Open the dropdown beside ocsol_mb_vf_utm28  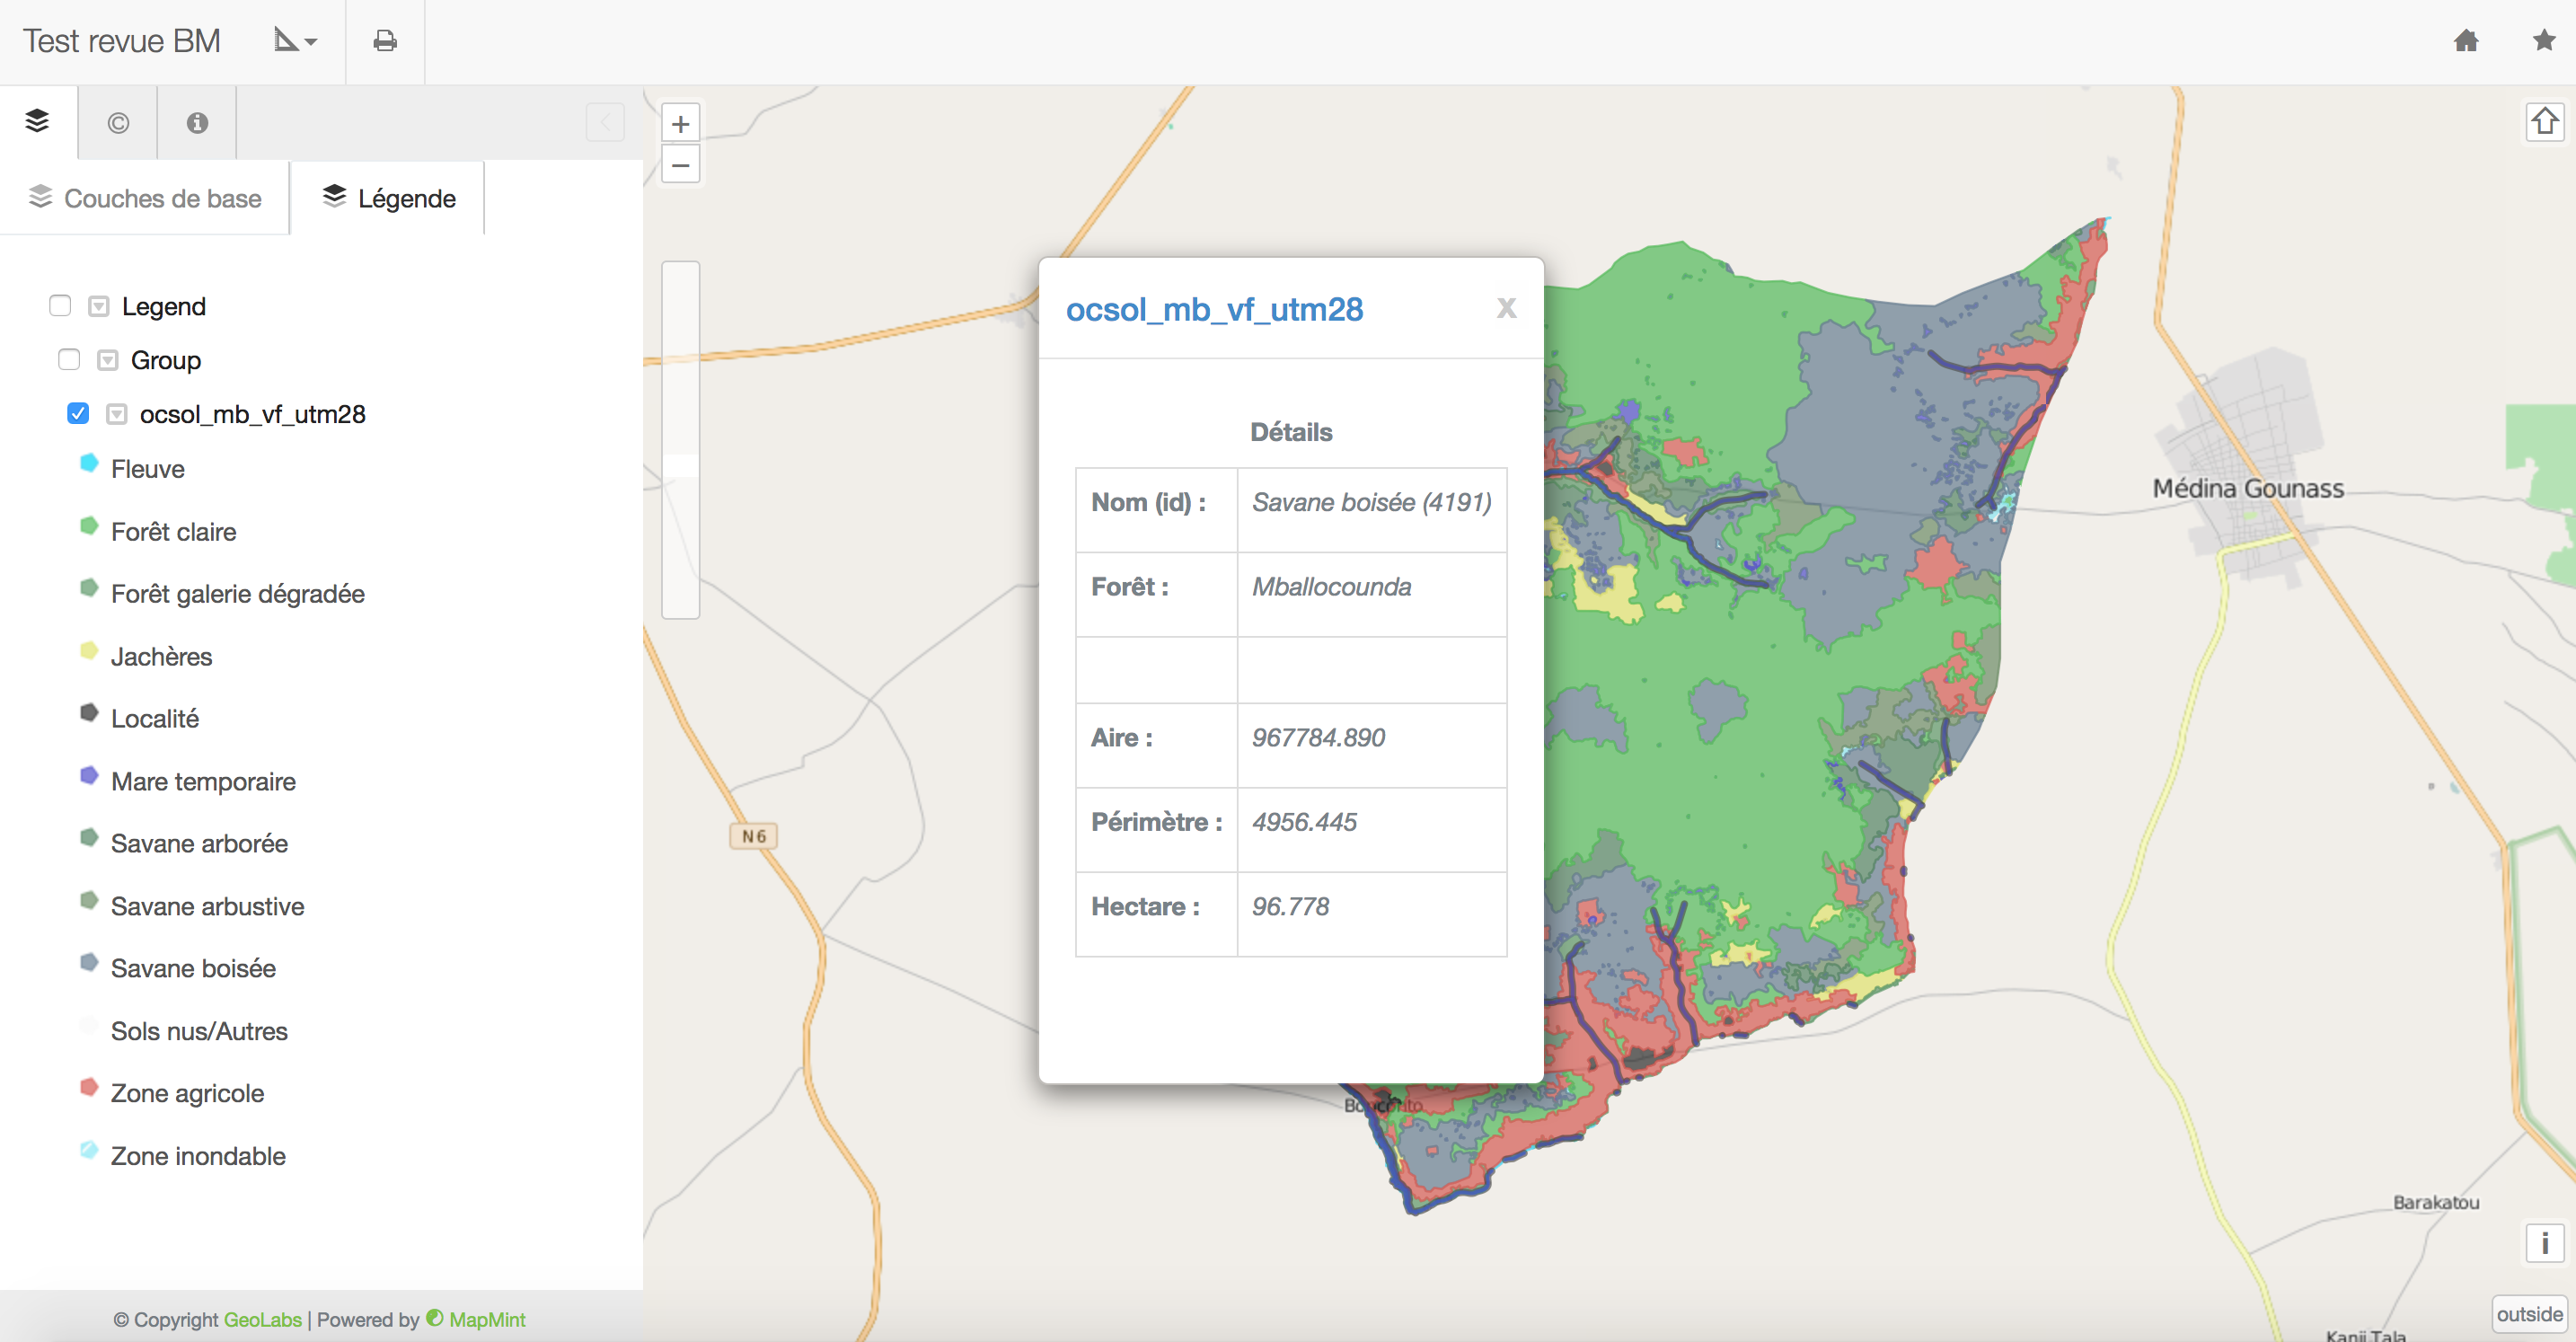point(117,413)
